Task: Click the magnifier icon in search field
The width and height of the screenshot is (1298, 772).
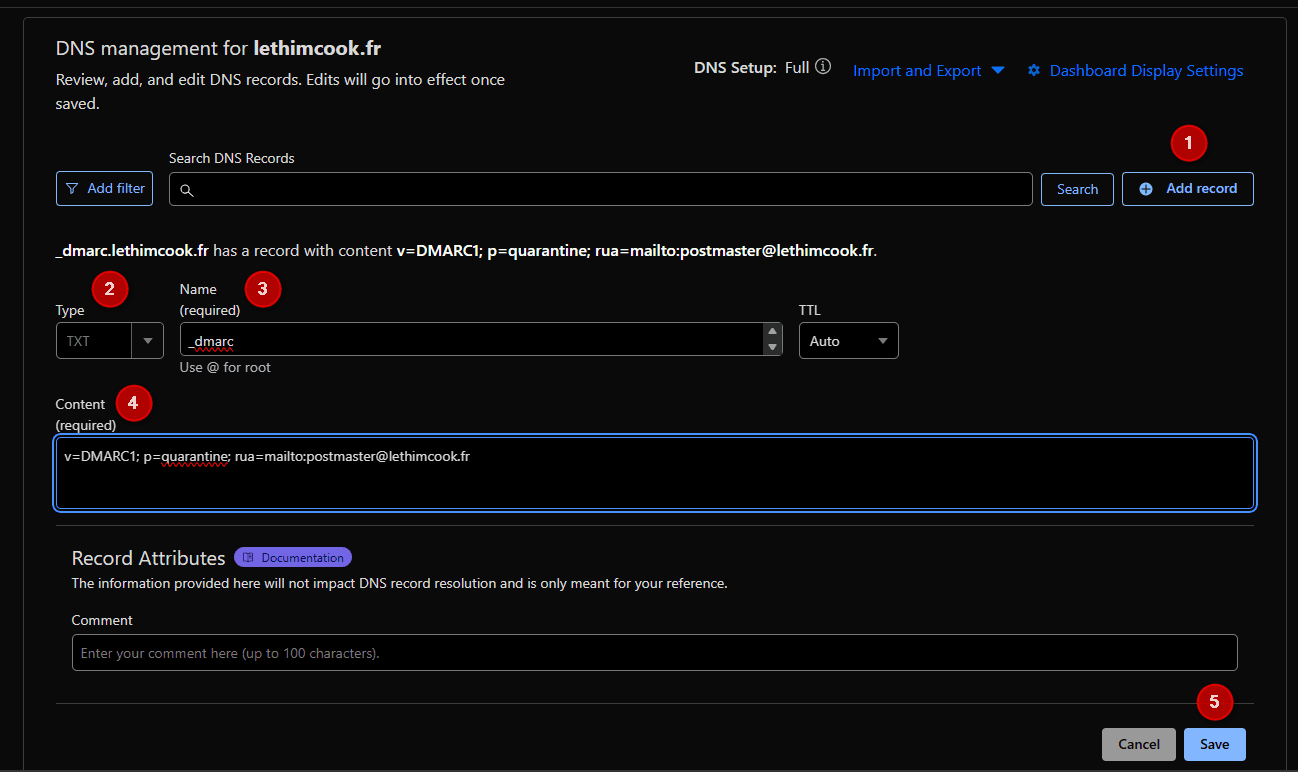Action: point(186,190)
